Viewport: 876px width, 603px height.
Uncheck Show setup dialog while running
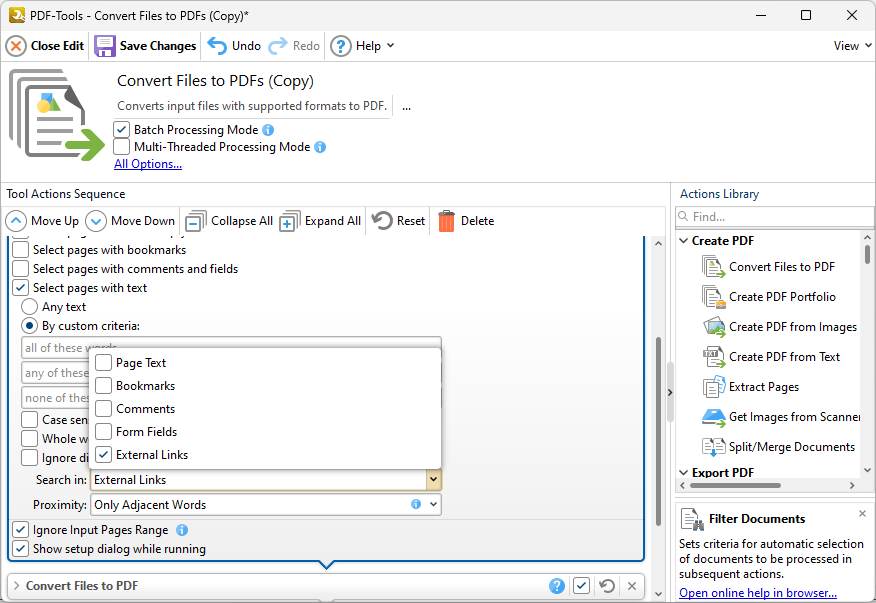(x=20, y=549)
